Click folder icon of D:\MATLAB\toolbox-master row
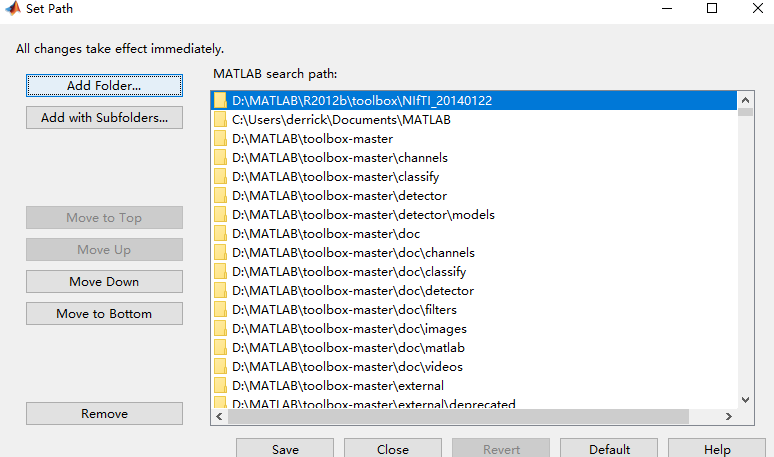 220,139
